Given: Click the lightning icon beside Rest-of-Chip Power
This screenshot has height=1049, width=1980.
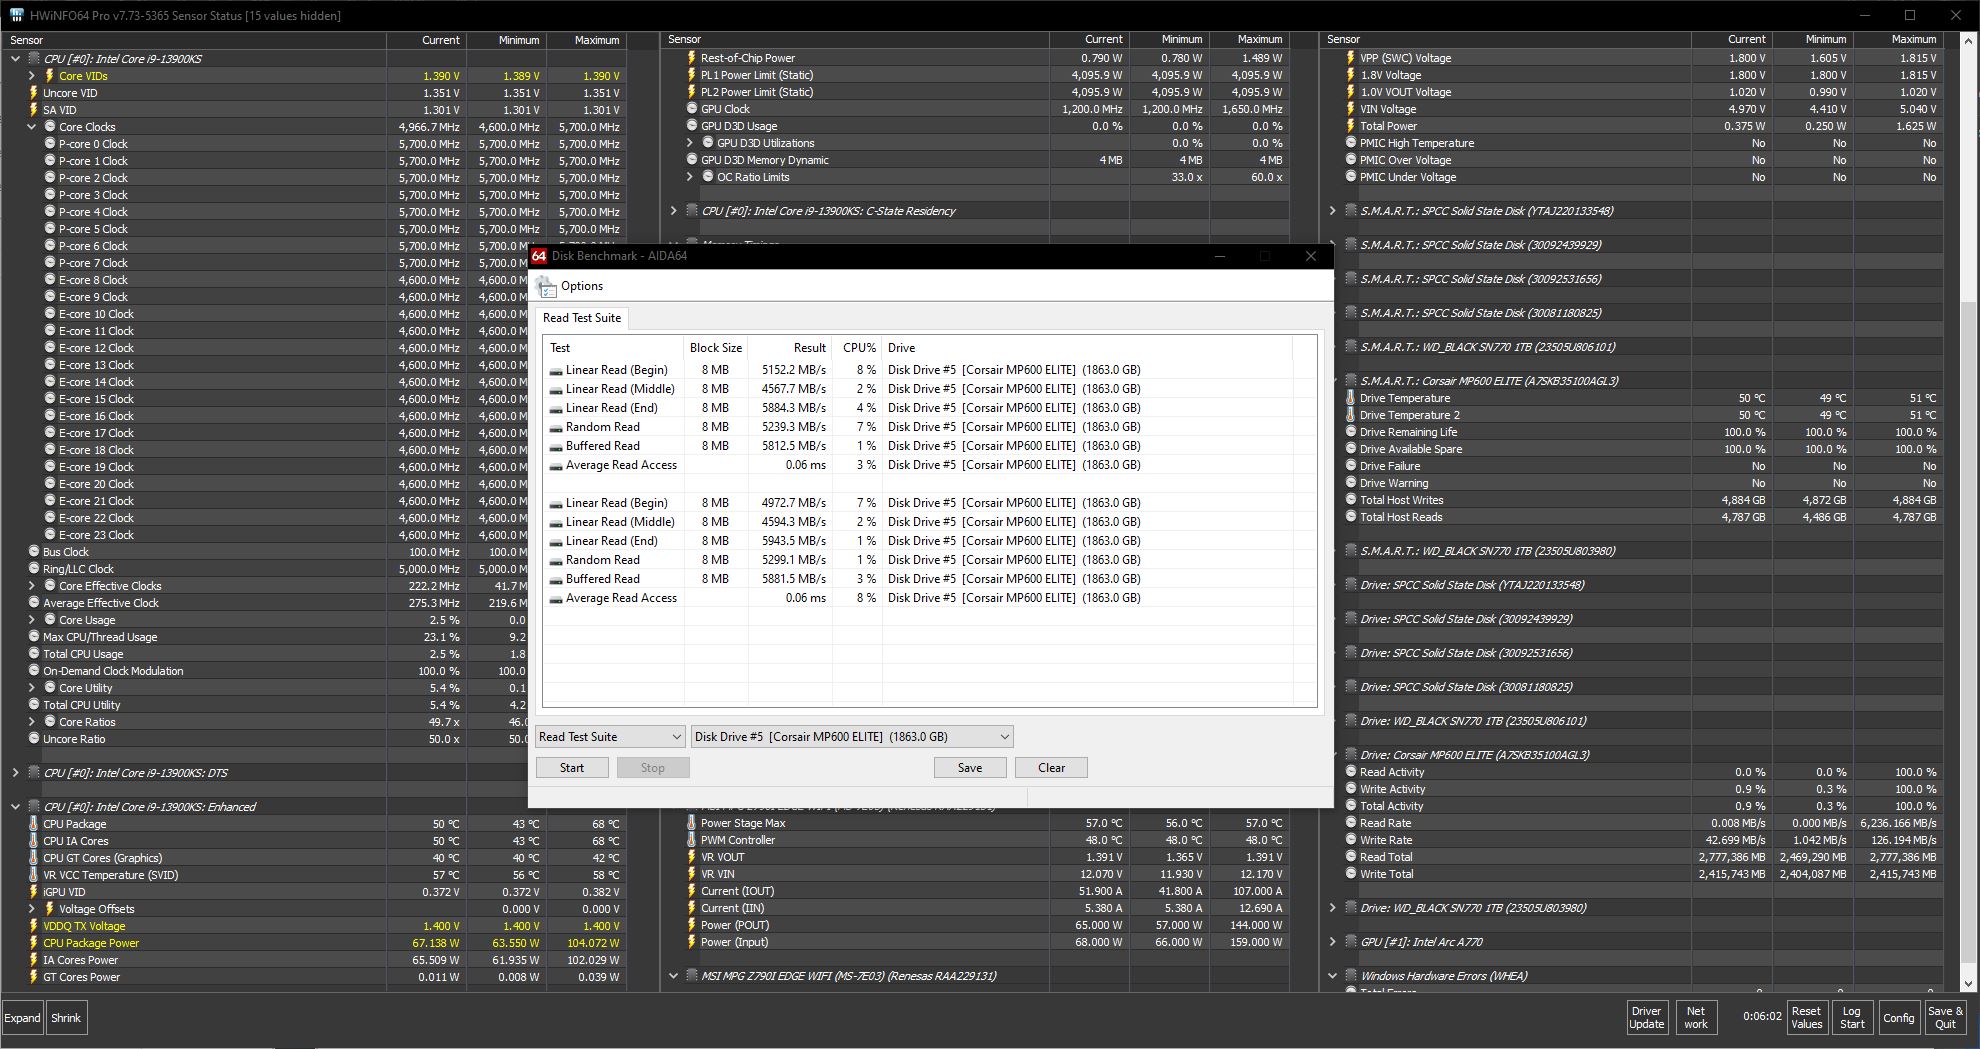Looking at the screenshot, I should tap(691, 58).
